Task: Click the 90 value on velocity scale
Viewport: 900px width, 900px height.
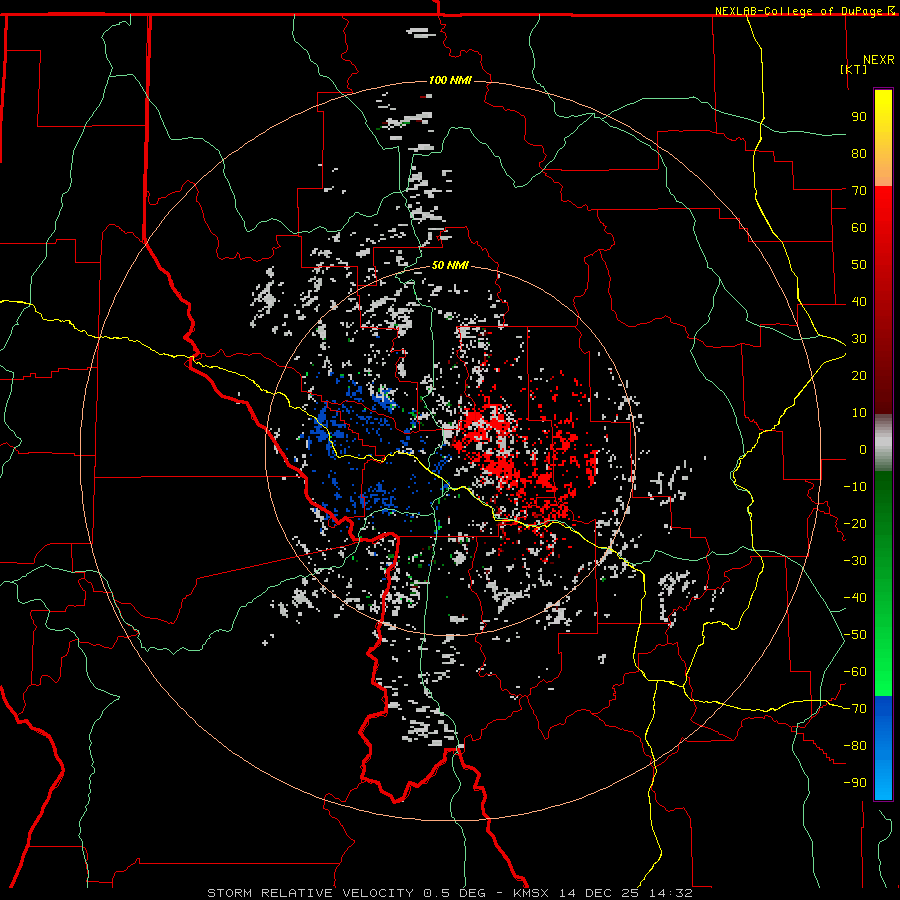Action: coord(859,117)
